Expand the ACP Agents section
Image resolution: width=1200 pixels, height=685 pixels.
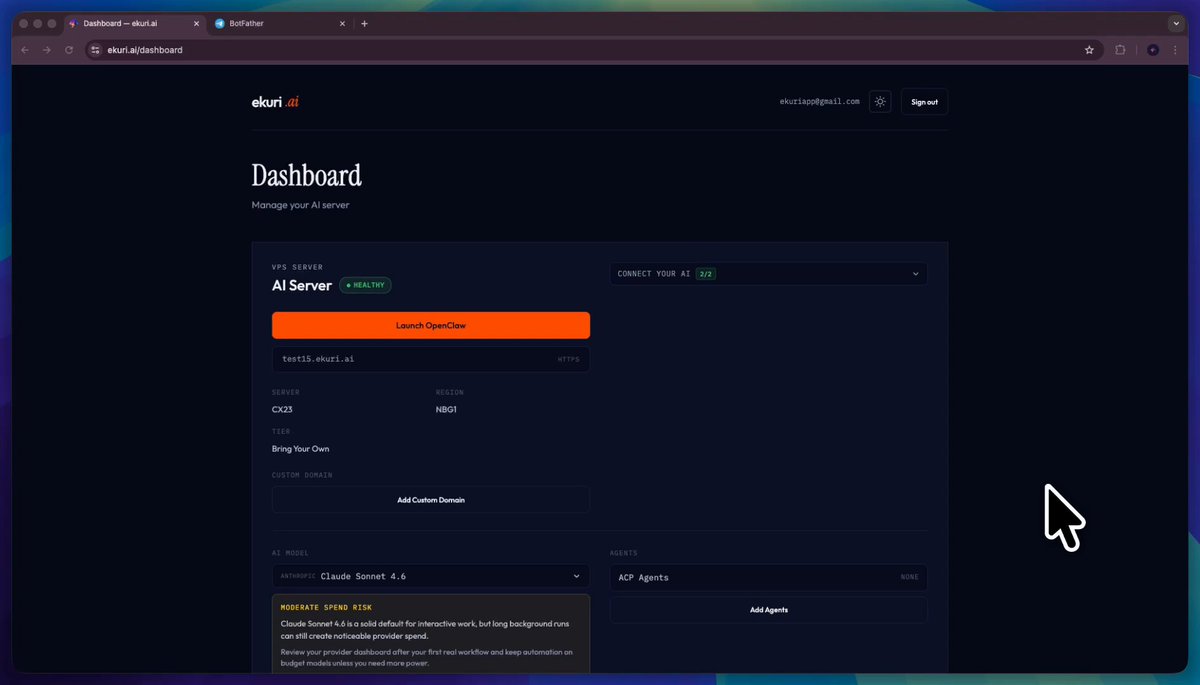coord(768,577)
